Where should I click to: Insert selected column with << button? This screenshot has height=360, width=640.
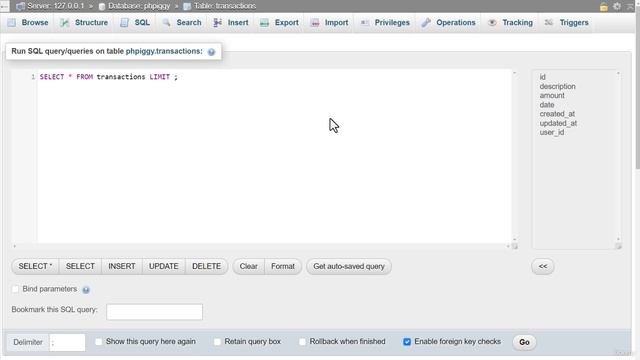543,267
